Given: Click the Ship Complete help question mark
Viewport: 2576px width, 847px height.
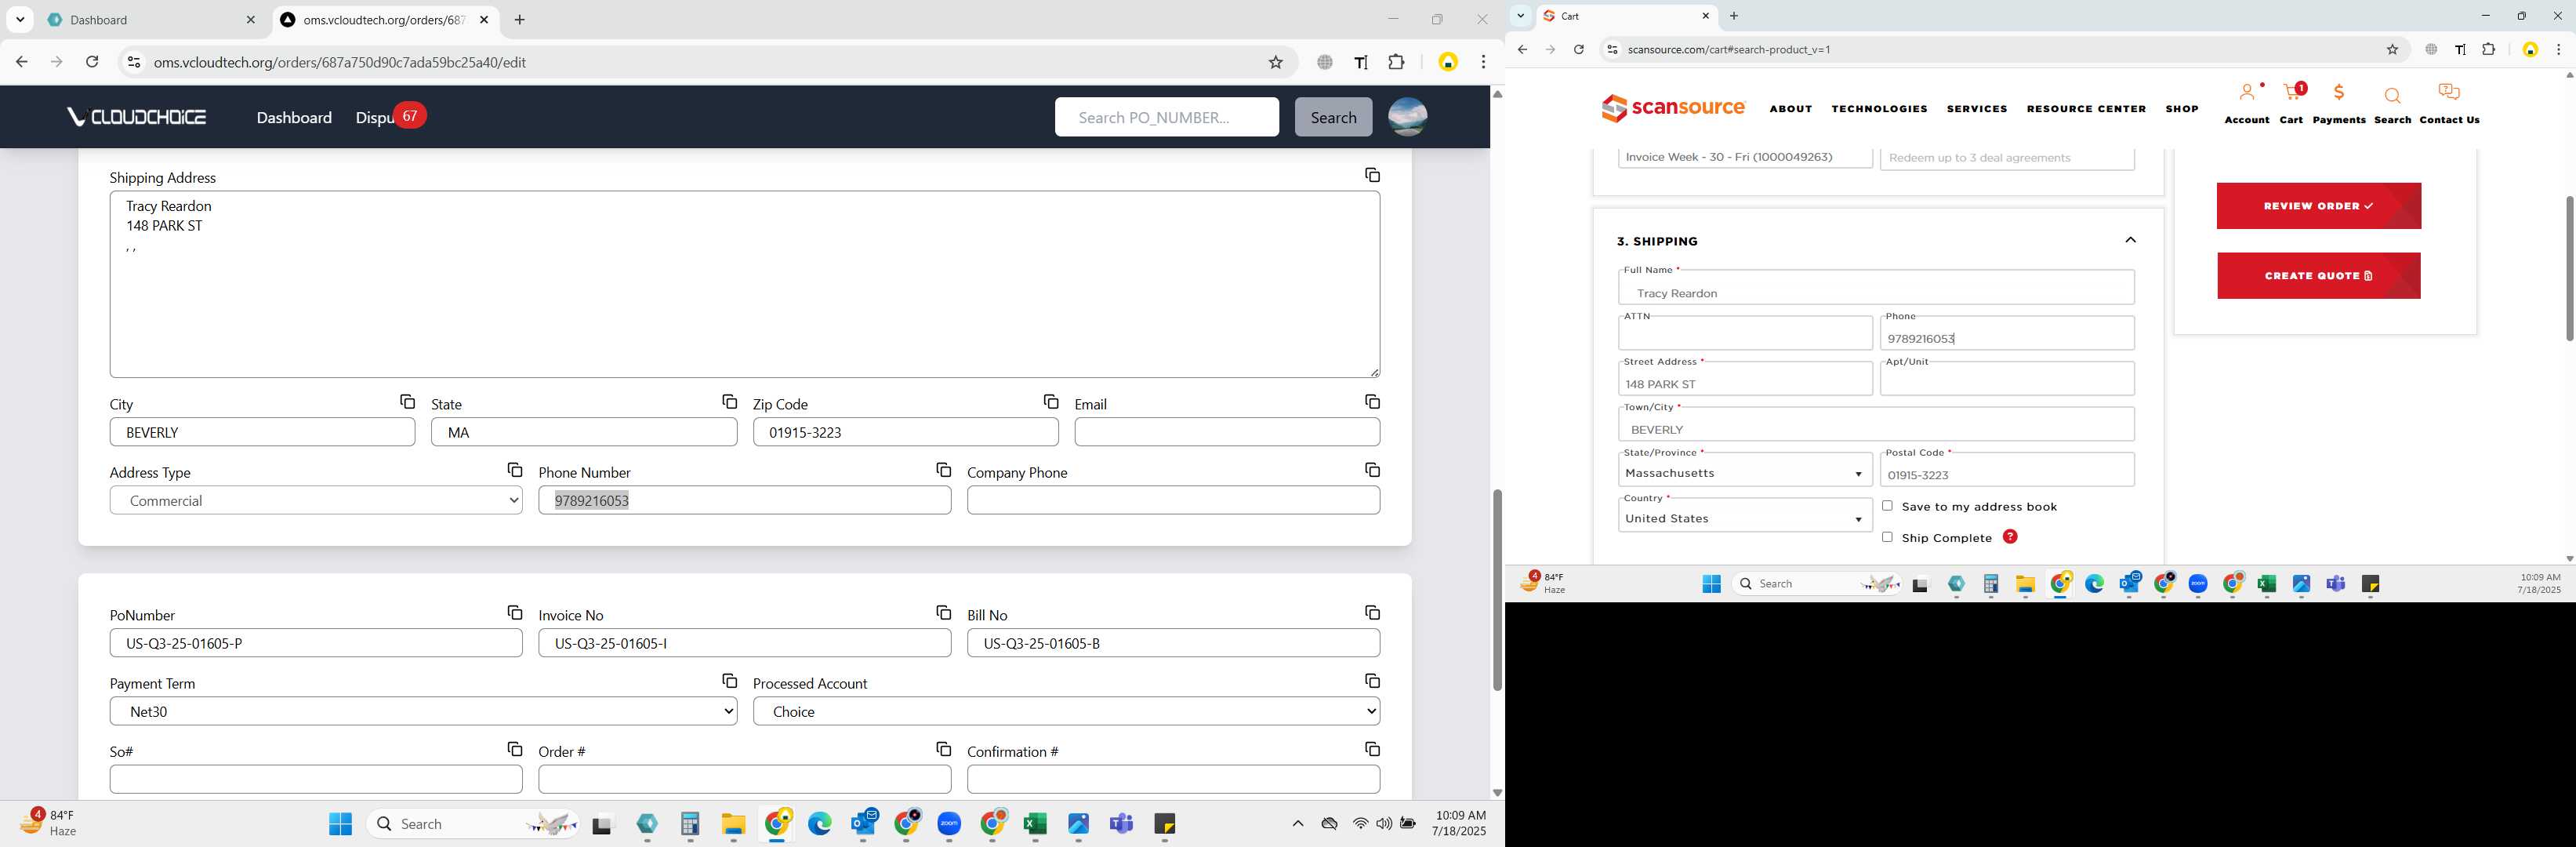Looking at the screenshot, I should 2010,537.
